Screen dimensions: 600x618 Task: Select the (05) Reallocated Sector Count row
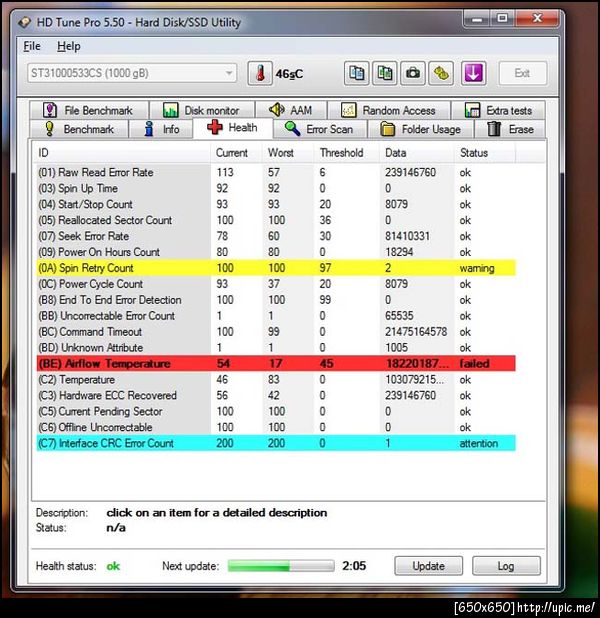tap(276, 220)
